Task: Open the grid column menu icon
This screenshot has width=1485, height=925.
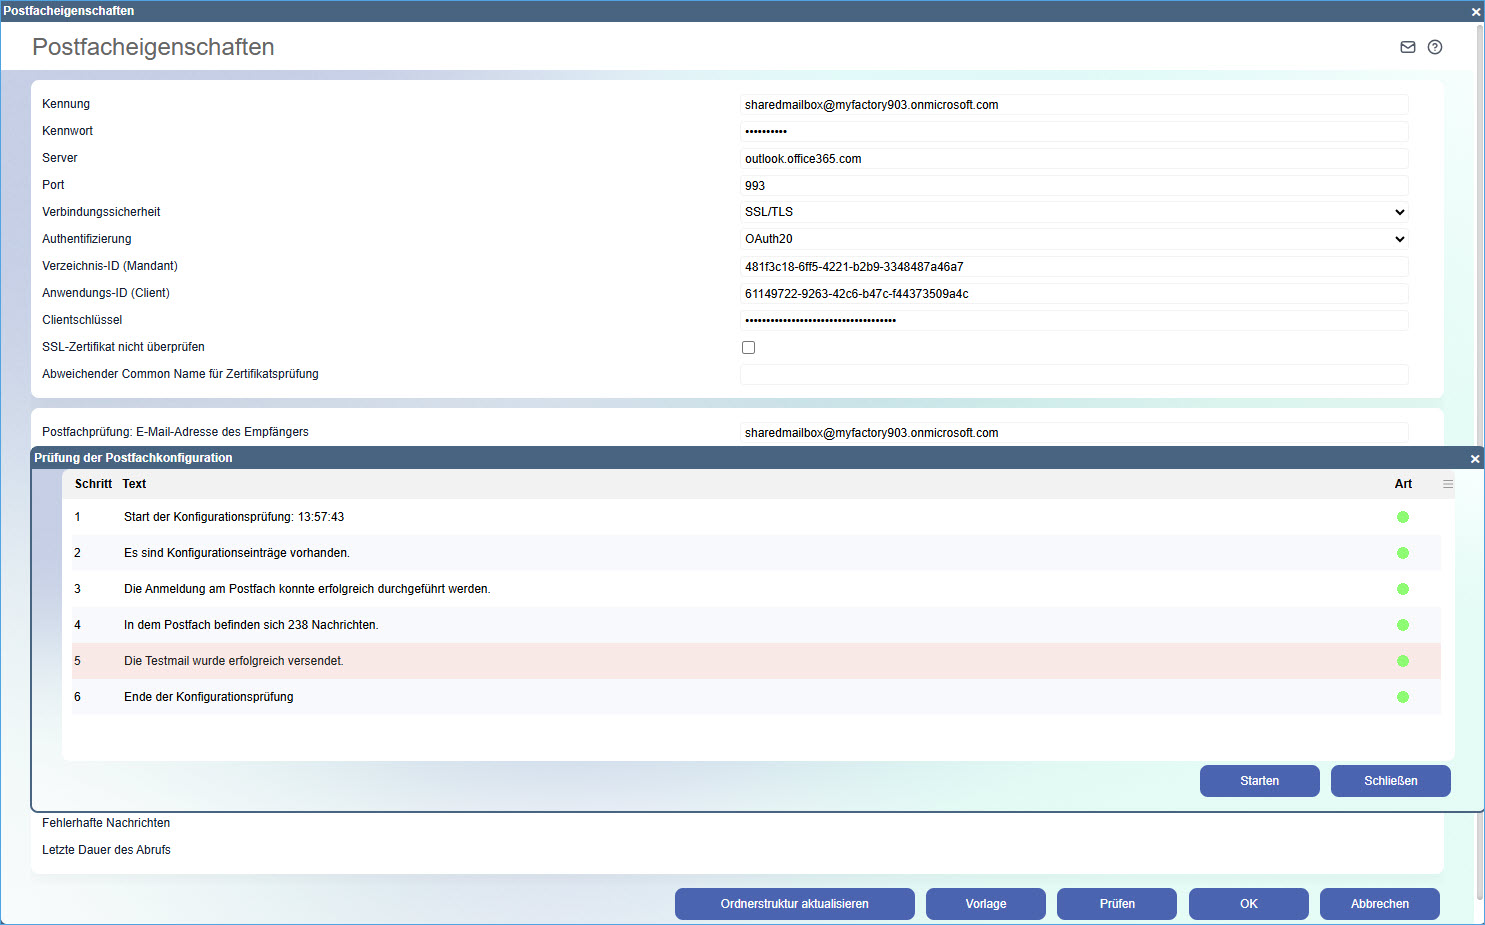Action: point(1447,484)
